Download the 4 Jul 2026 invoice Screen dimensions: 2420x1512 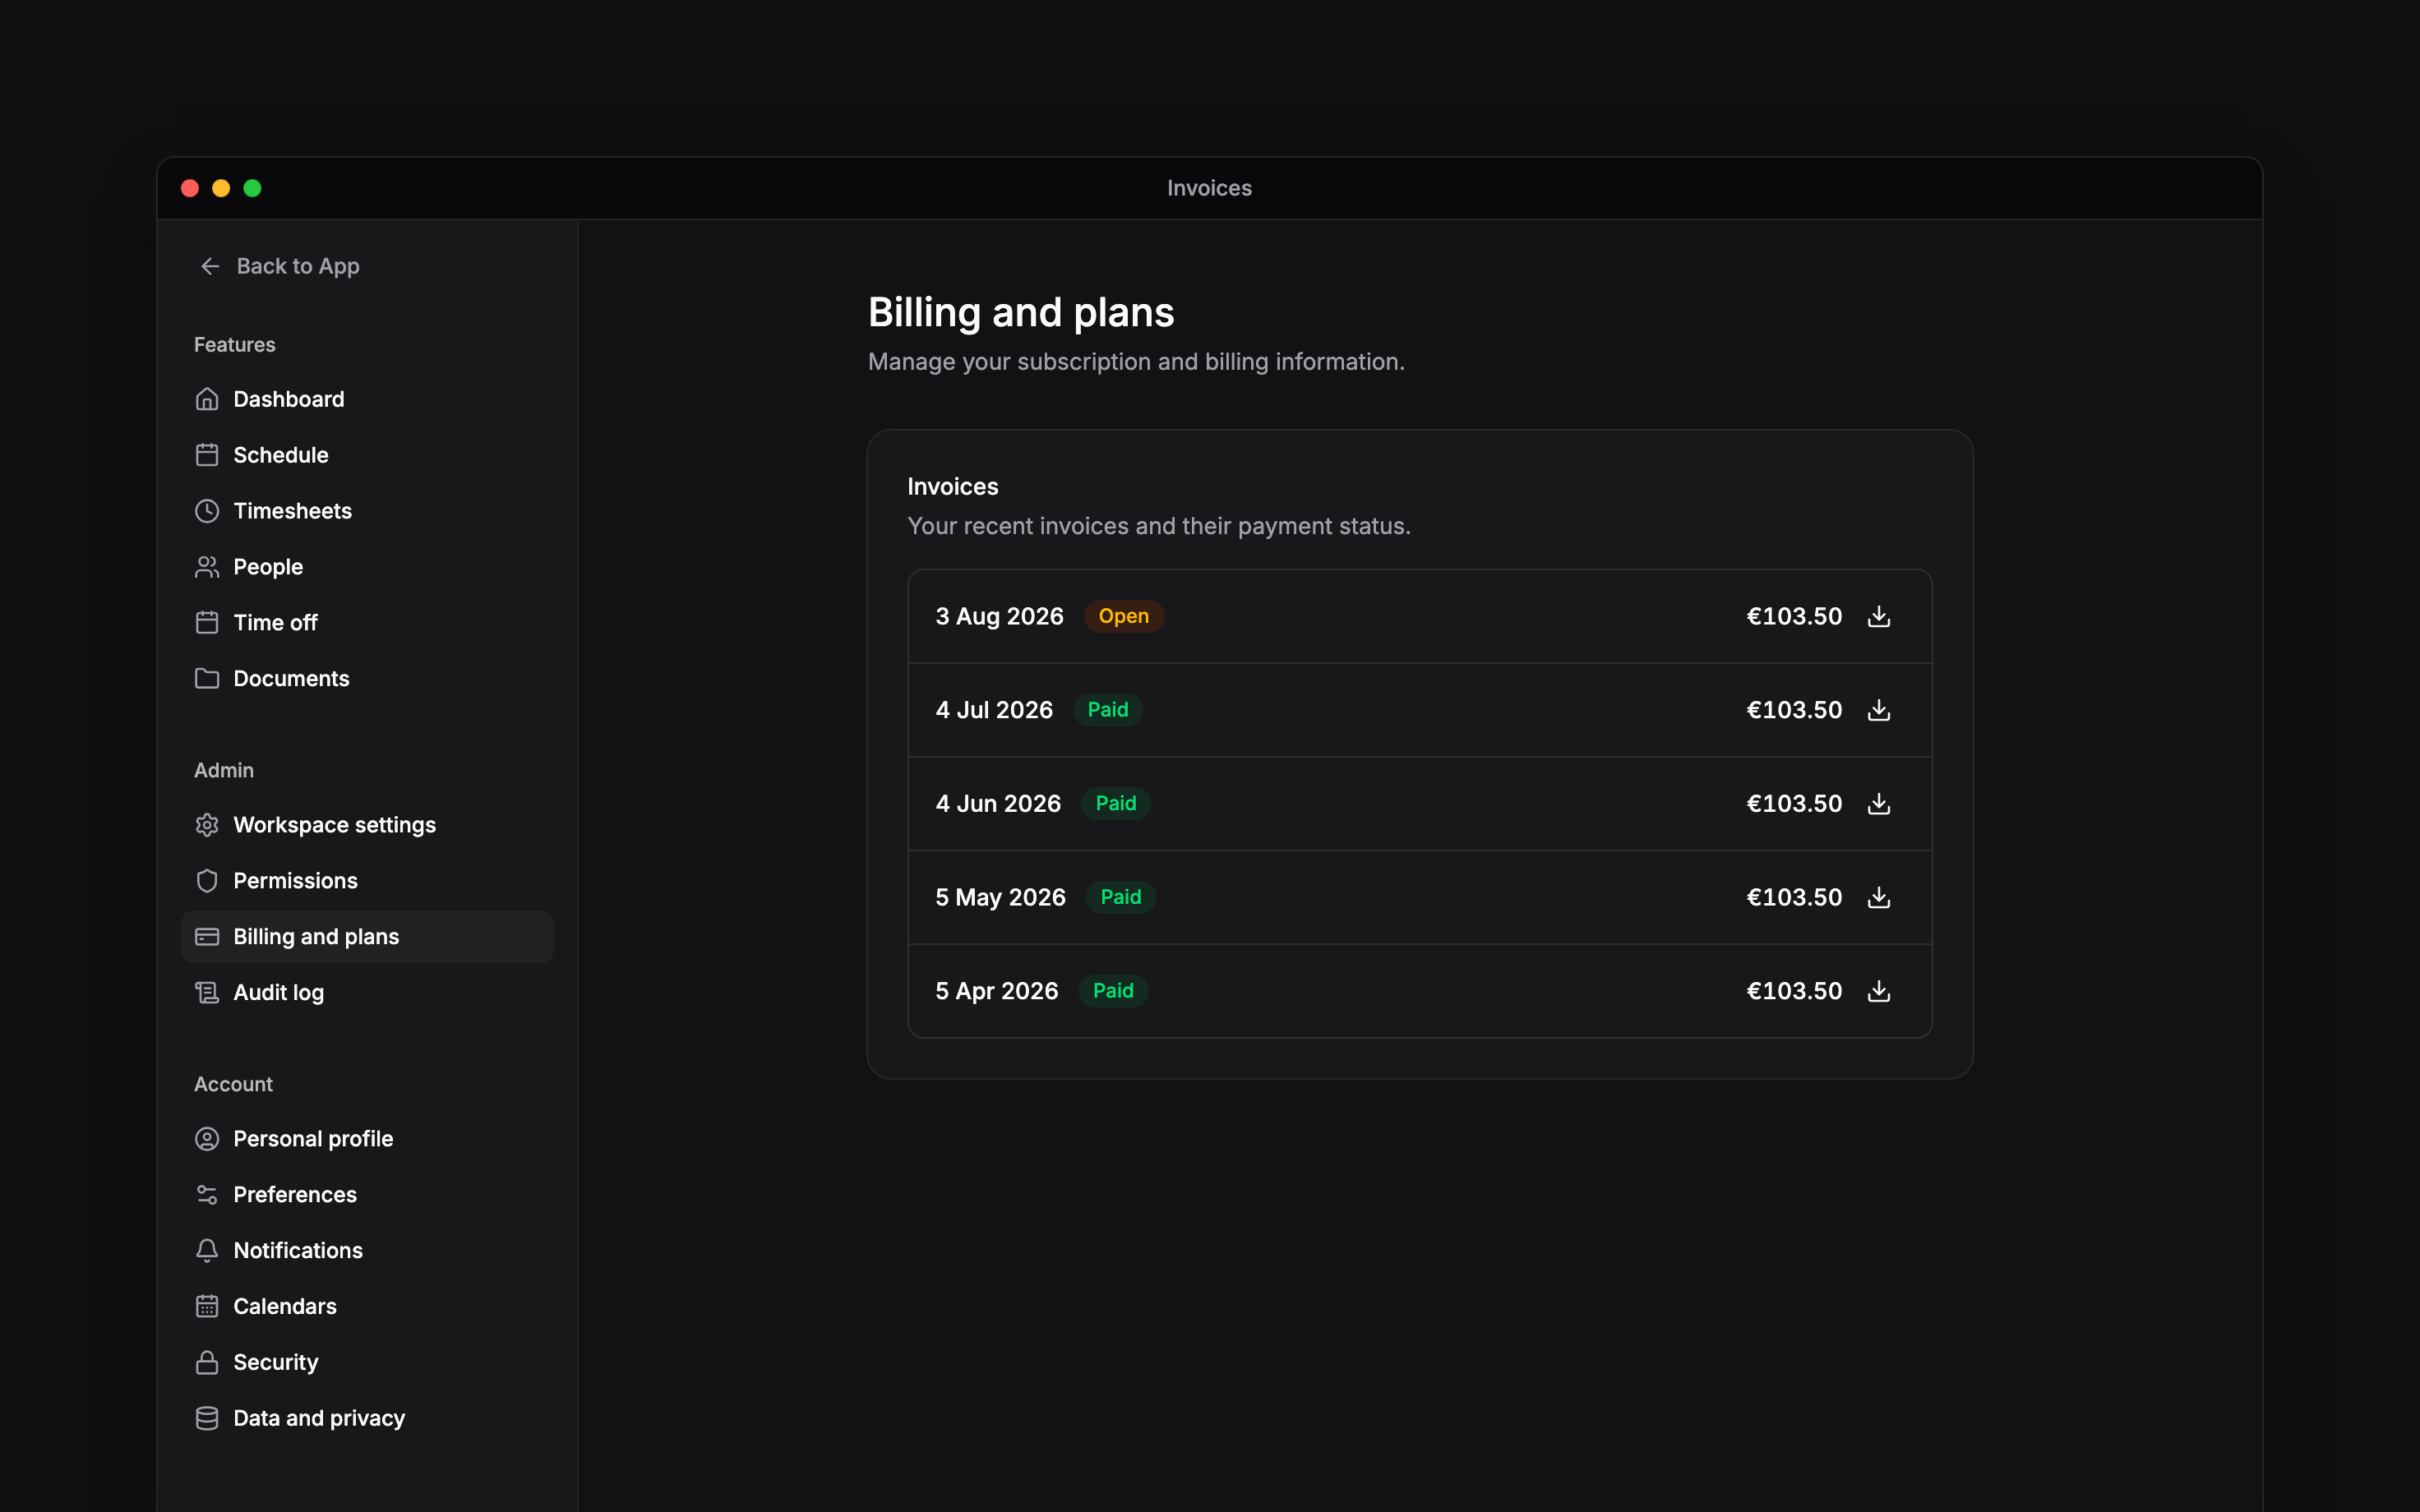pos(1878,710)
